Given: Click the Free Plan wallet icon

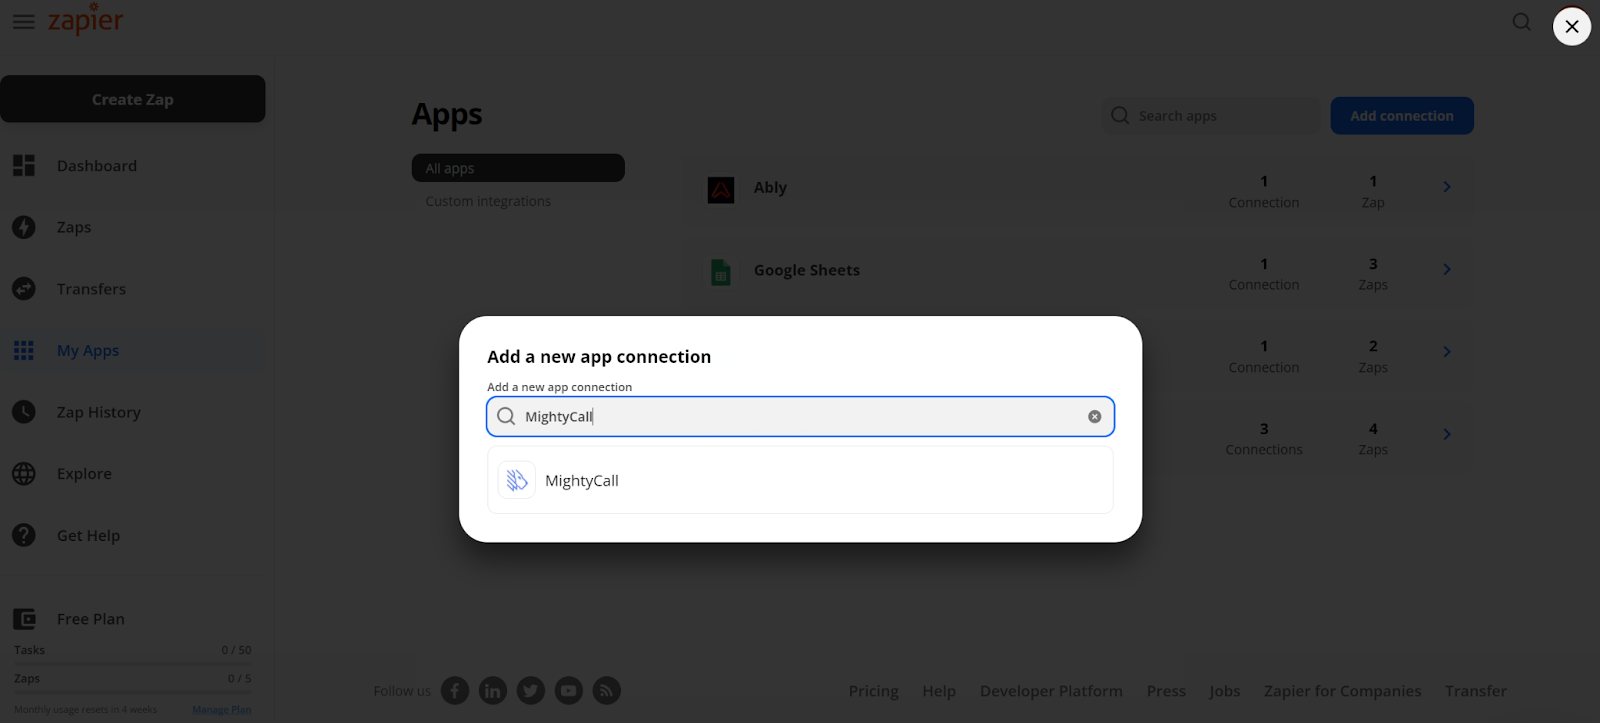Looking at the screenshot, I should [24, 619].
